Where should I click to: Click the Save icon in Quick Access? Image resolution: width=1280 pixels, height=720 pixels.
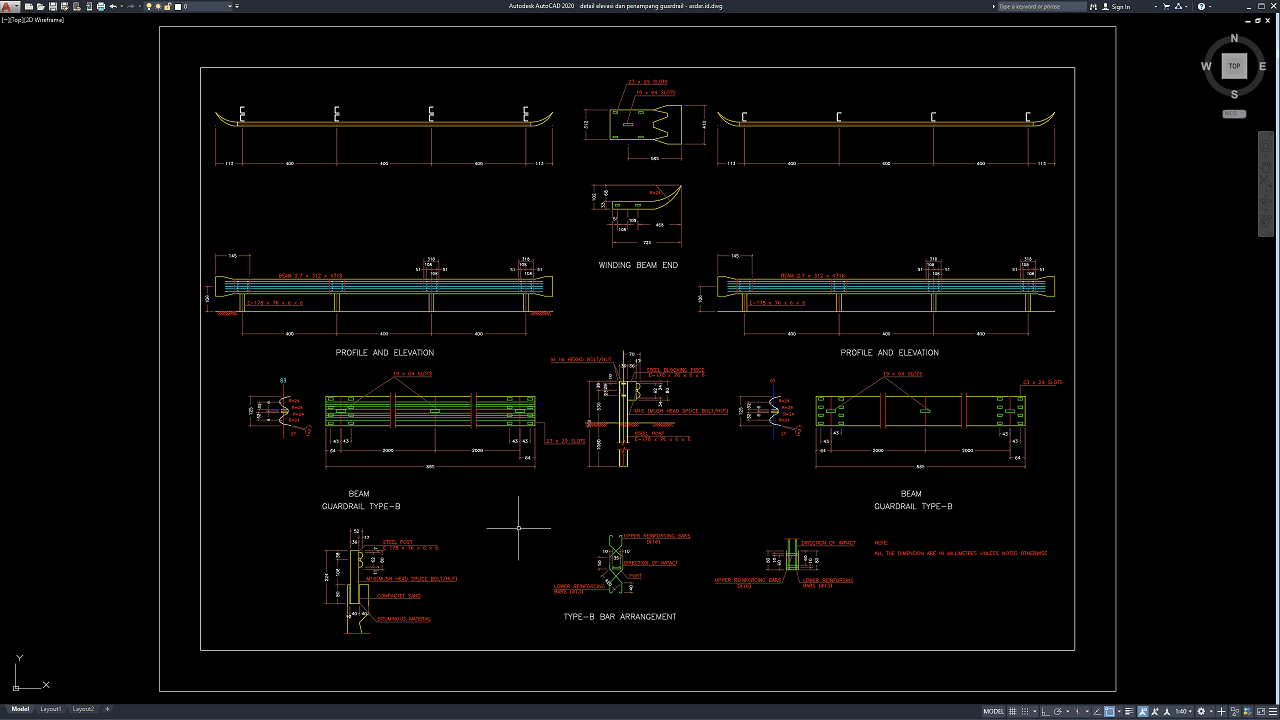51,7
